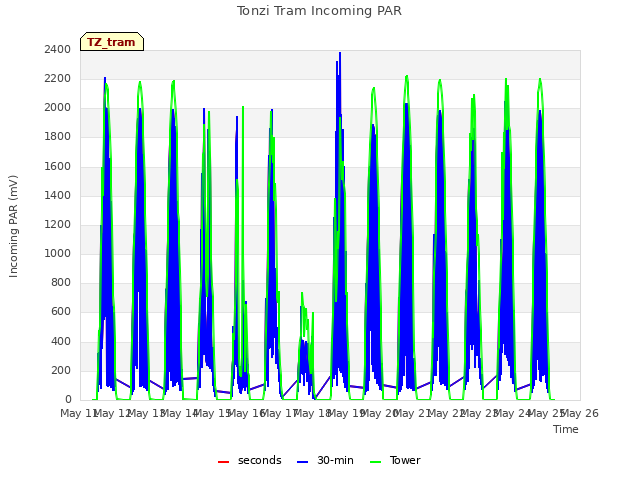Viewport: 640px width, 480px height.
Task: Click the Time axis label
Action: point(566,429)
